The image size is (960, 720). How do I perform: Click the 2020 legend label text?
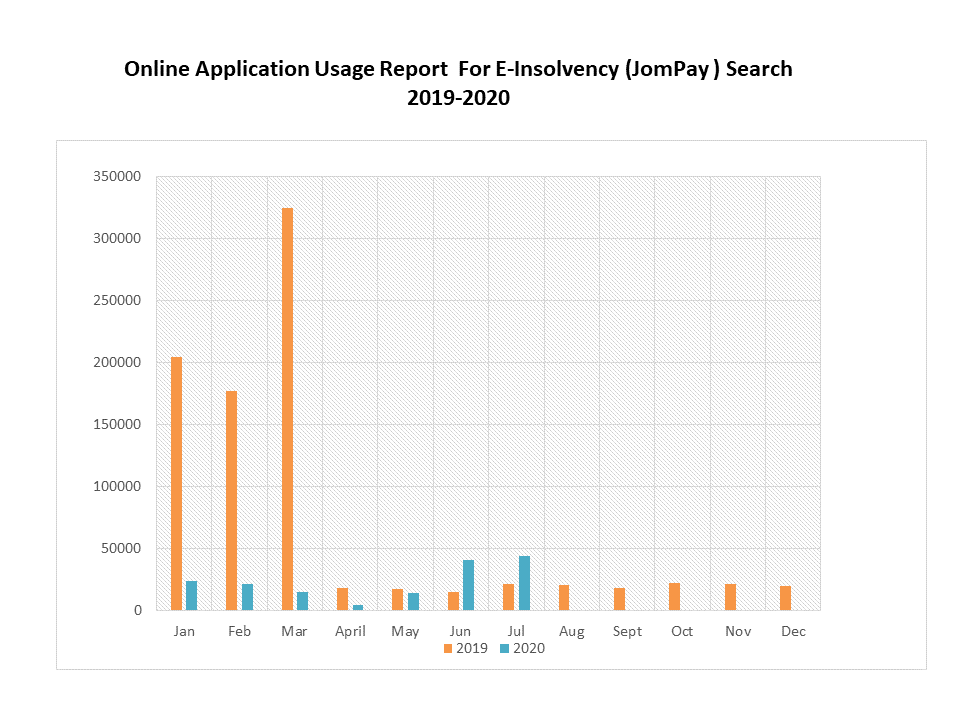(529, 648)
